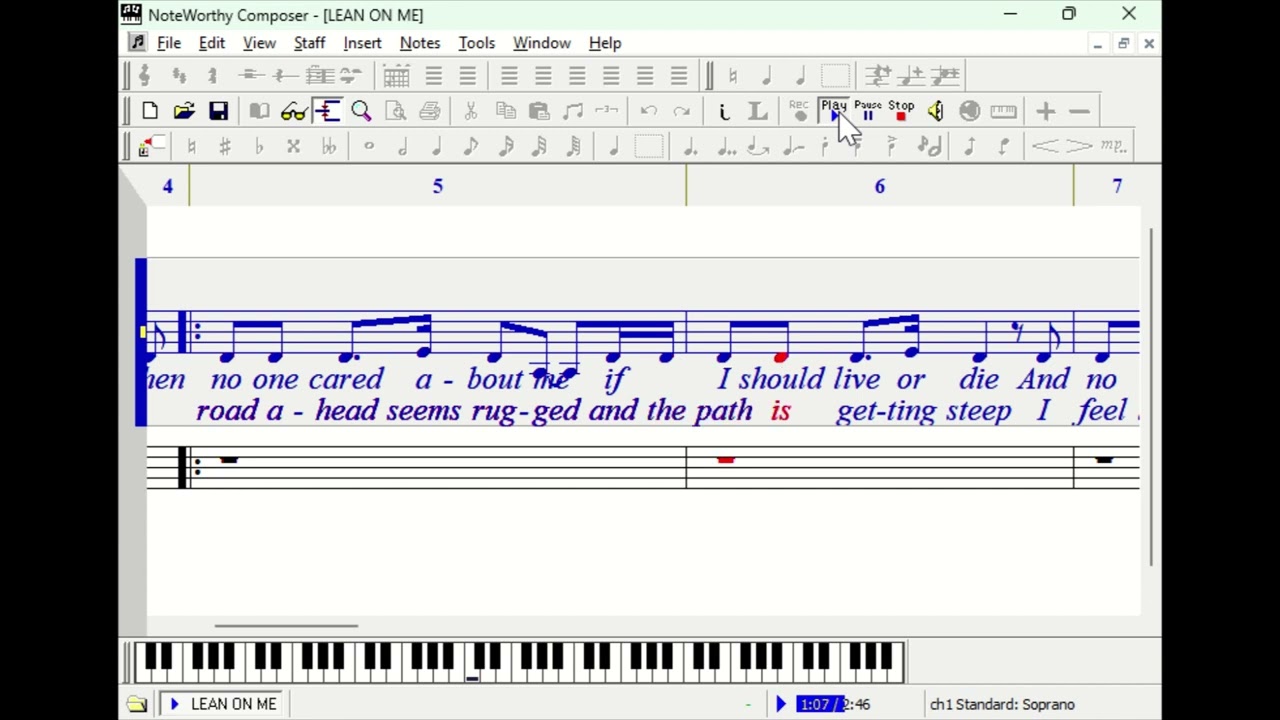Image resolution: width=1280 pixels, height=720 pixels.
Task: Click the folder icon in status bar
Action: [137, 704]
